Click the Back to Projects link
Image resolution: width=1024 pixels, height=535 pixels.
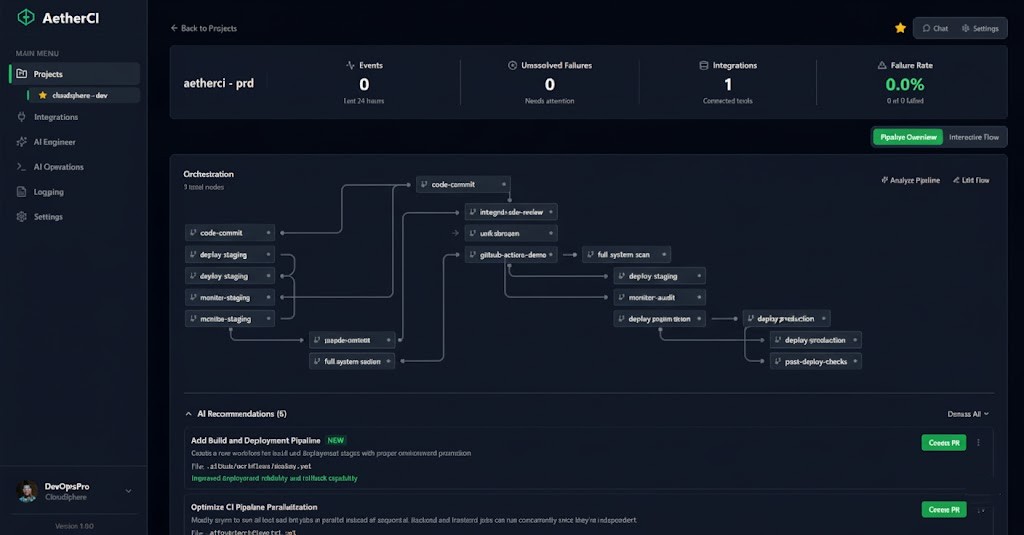(x=204, y=28)
